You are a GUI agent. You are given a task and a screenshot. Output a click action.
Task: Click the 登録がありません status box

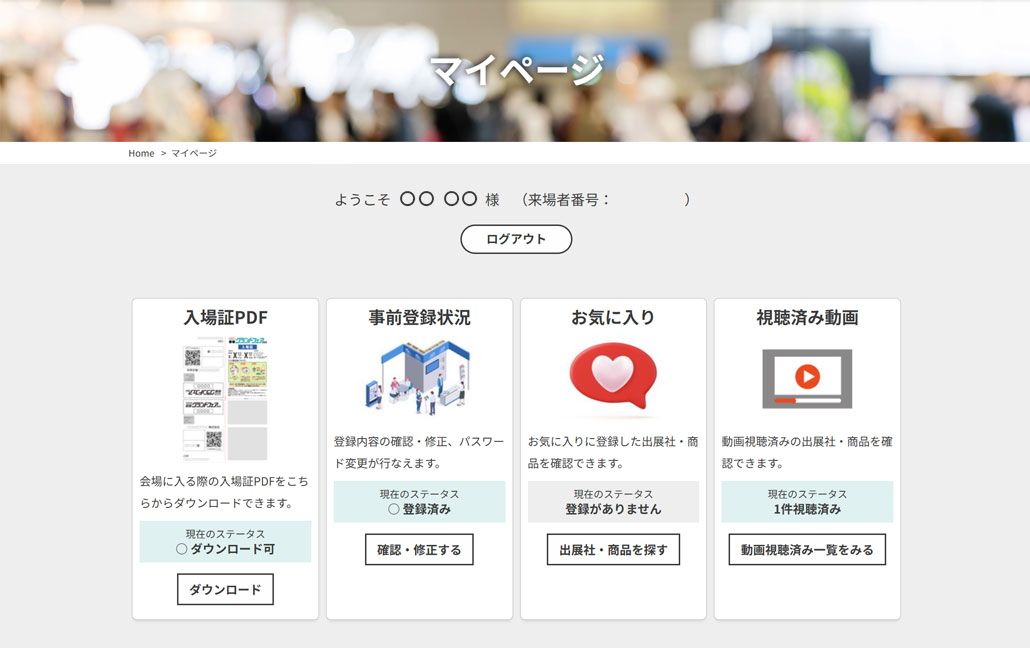pyautogui.click(x=613, y=501)
